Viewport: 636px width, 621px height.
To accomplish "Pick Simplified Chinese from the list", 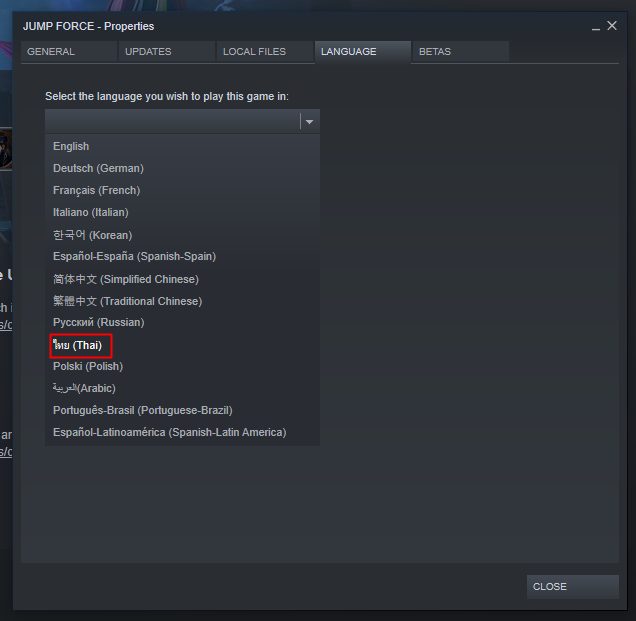I will (183, 279).
